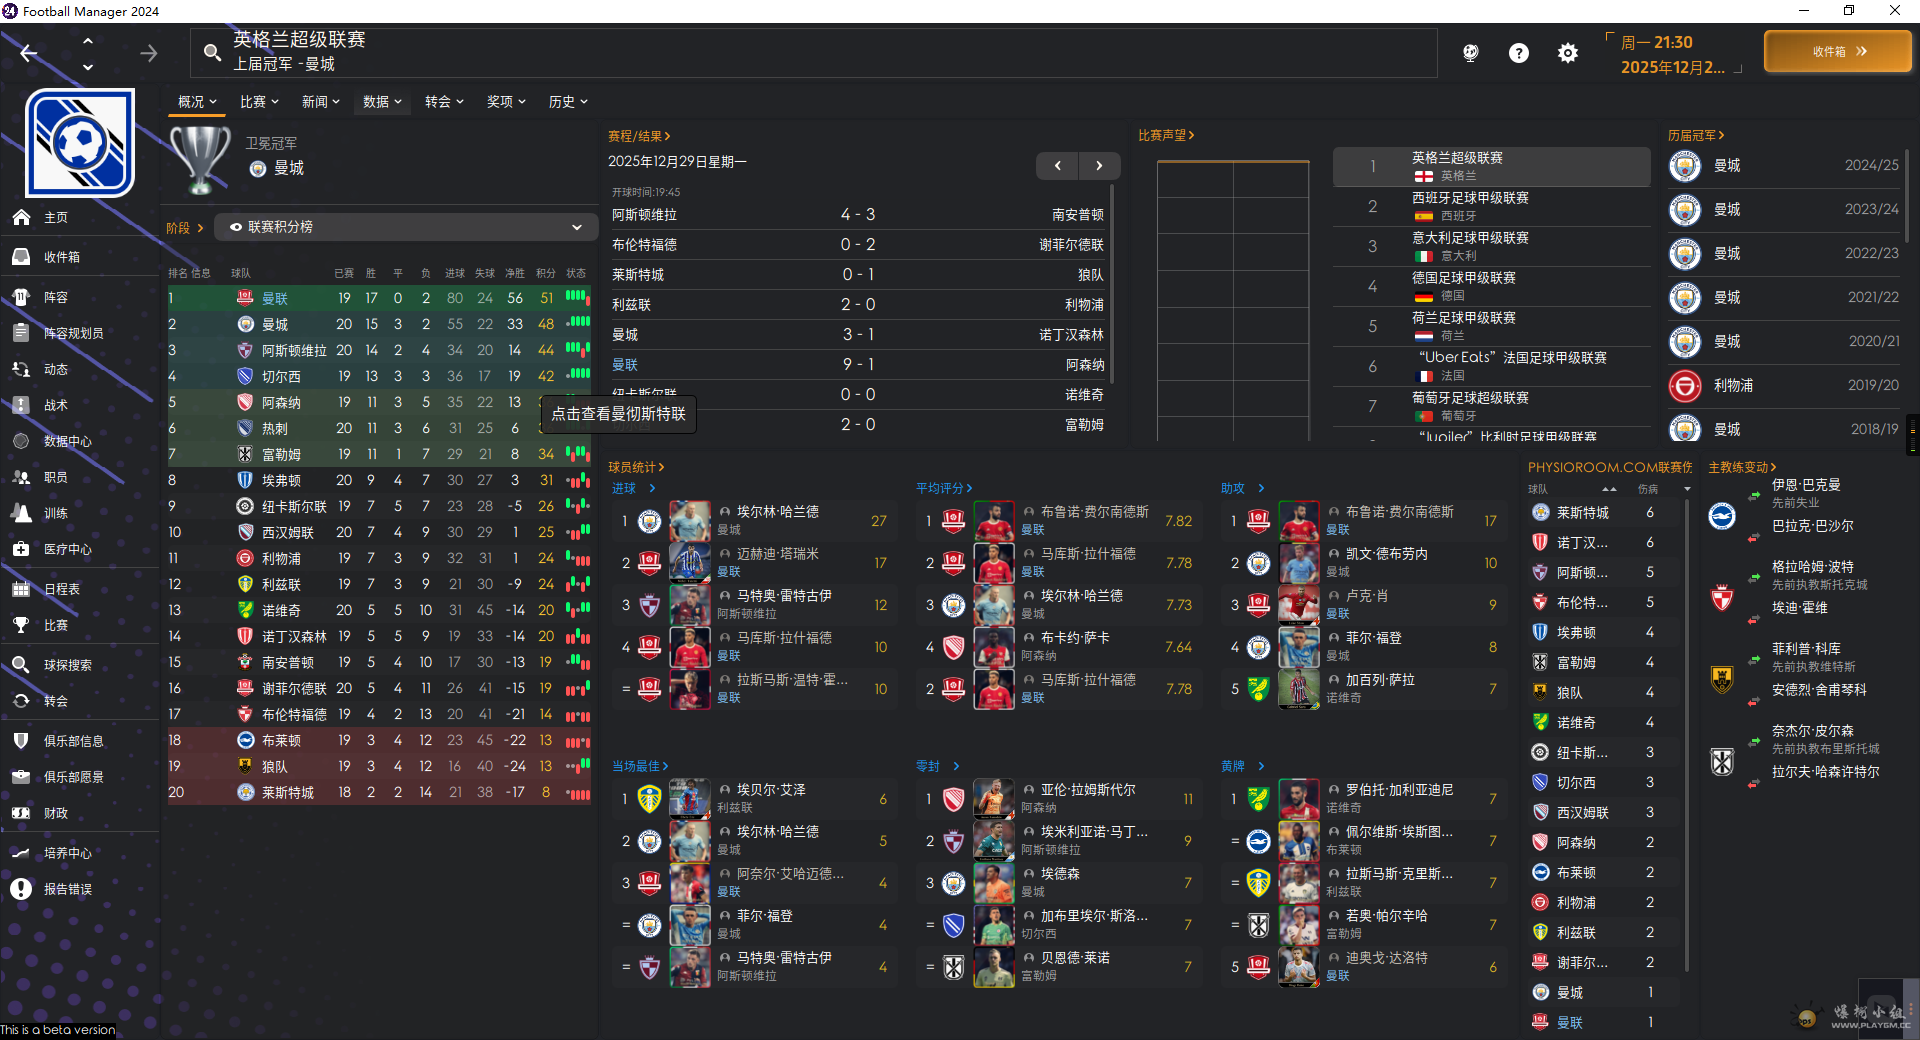Screen dimensions: 1920x1040
Task: Open 埃尔林·哈兰德 top scorer entry
Action: pyautogui.click(x=755, y=521)
